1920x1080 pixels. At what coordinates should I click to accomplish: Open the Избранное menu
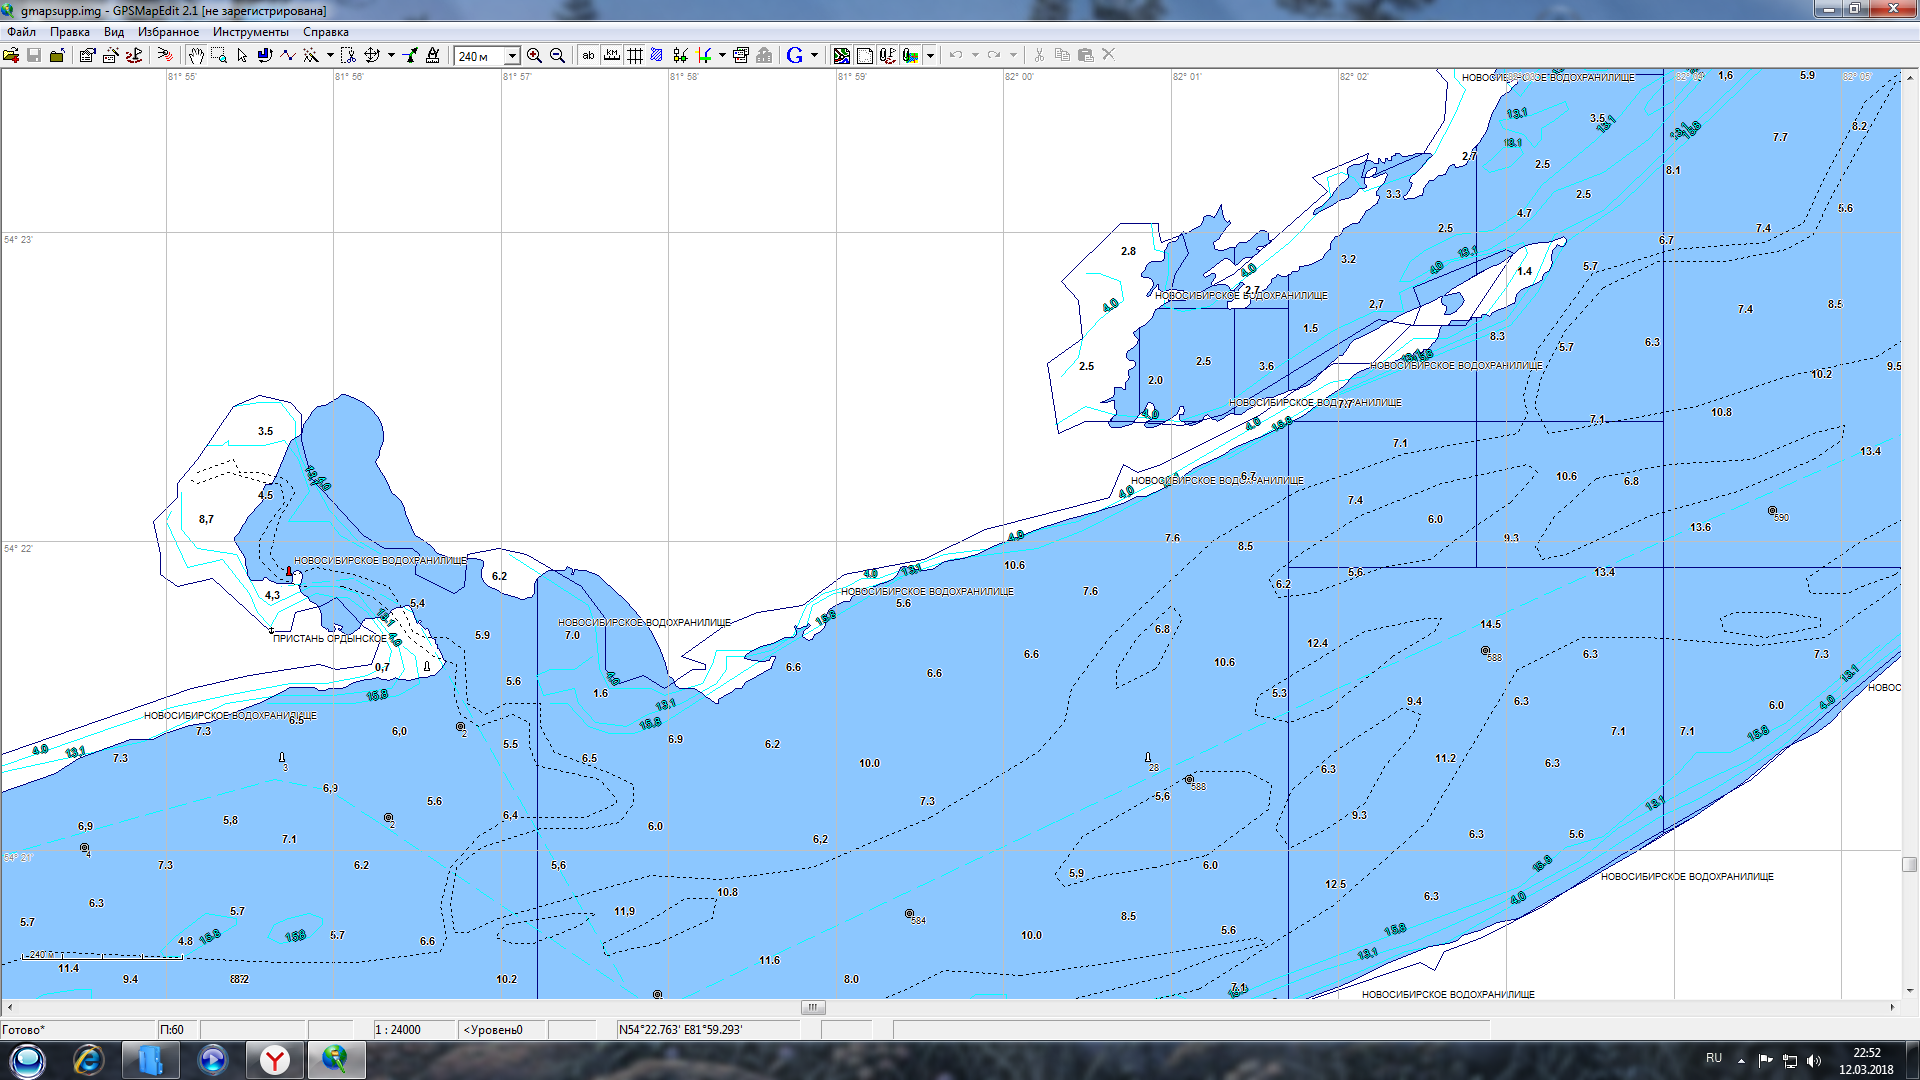coord(168,32)
